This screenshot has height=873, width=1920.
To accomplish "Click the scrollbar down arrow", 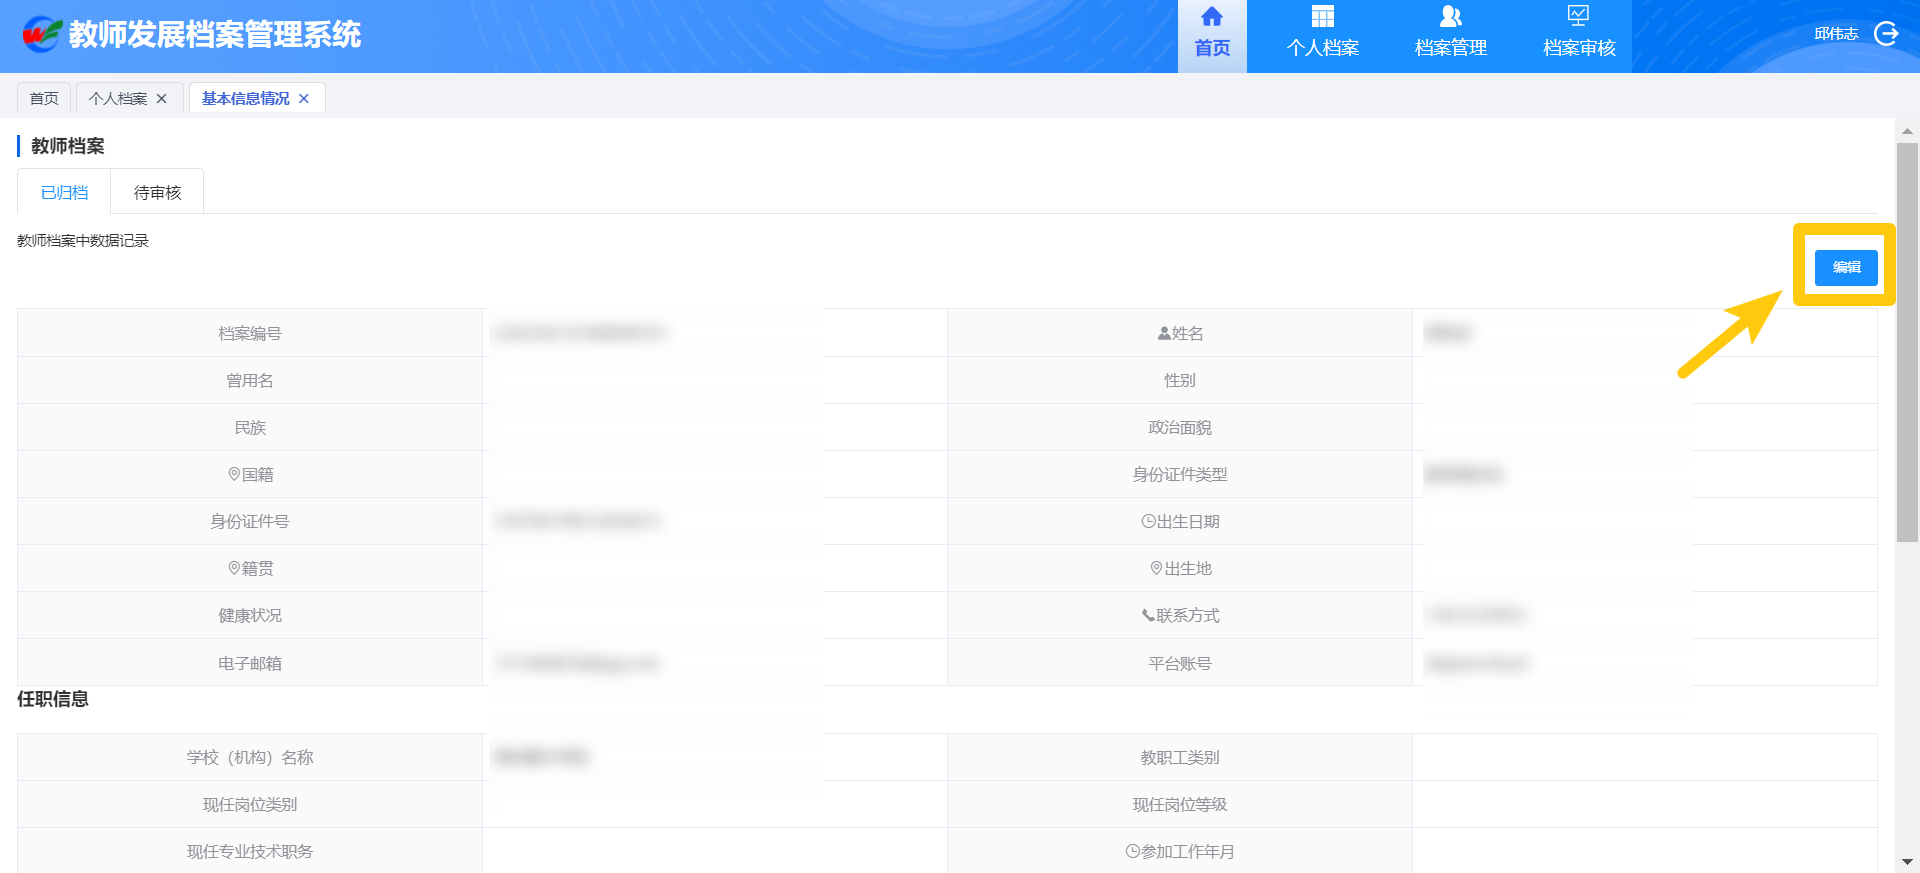I will click(x=1907, y=861).
